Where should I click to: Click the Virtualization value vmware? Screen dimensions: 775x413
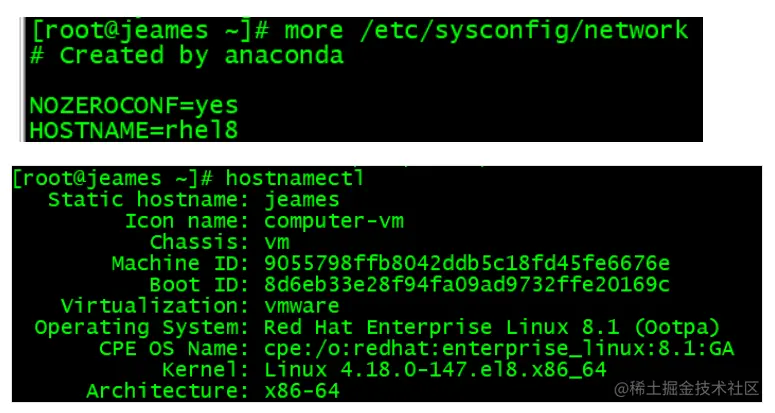(x=302, y=306)
